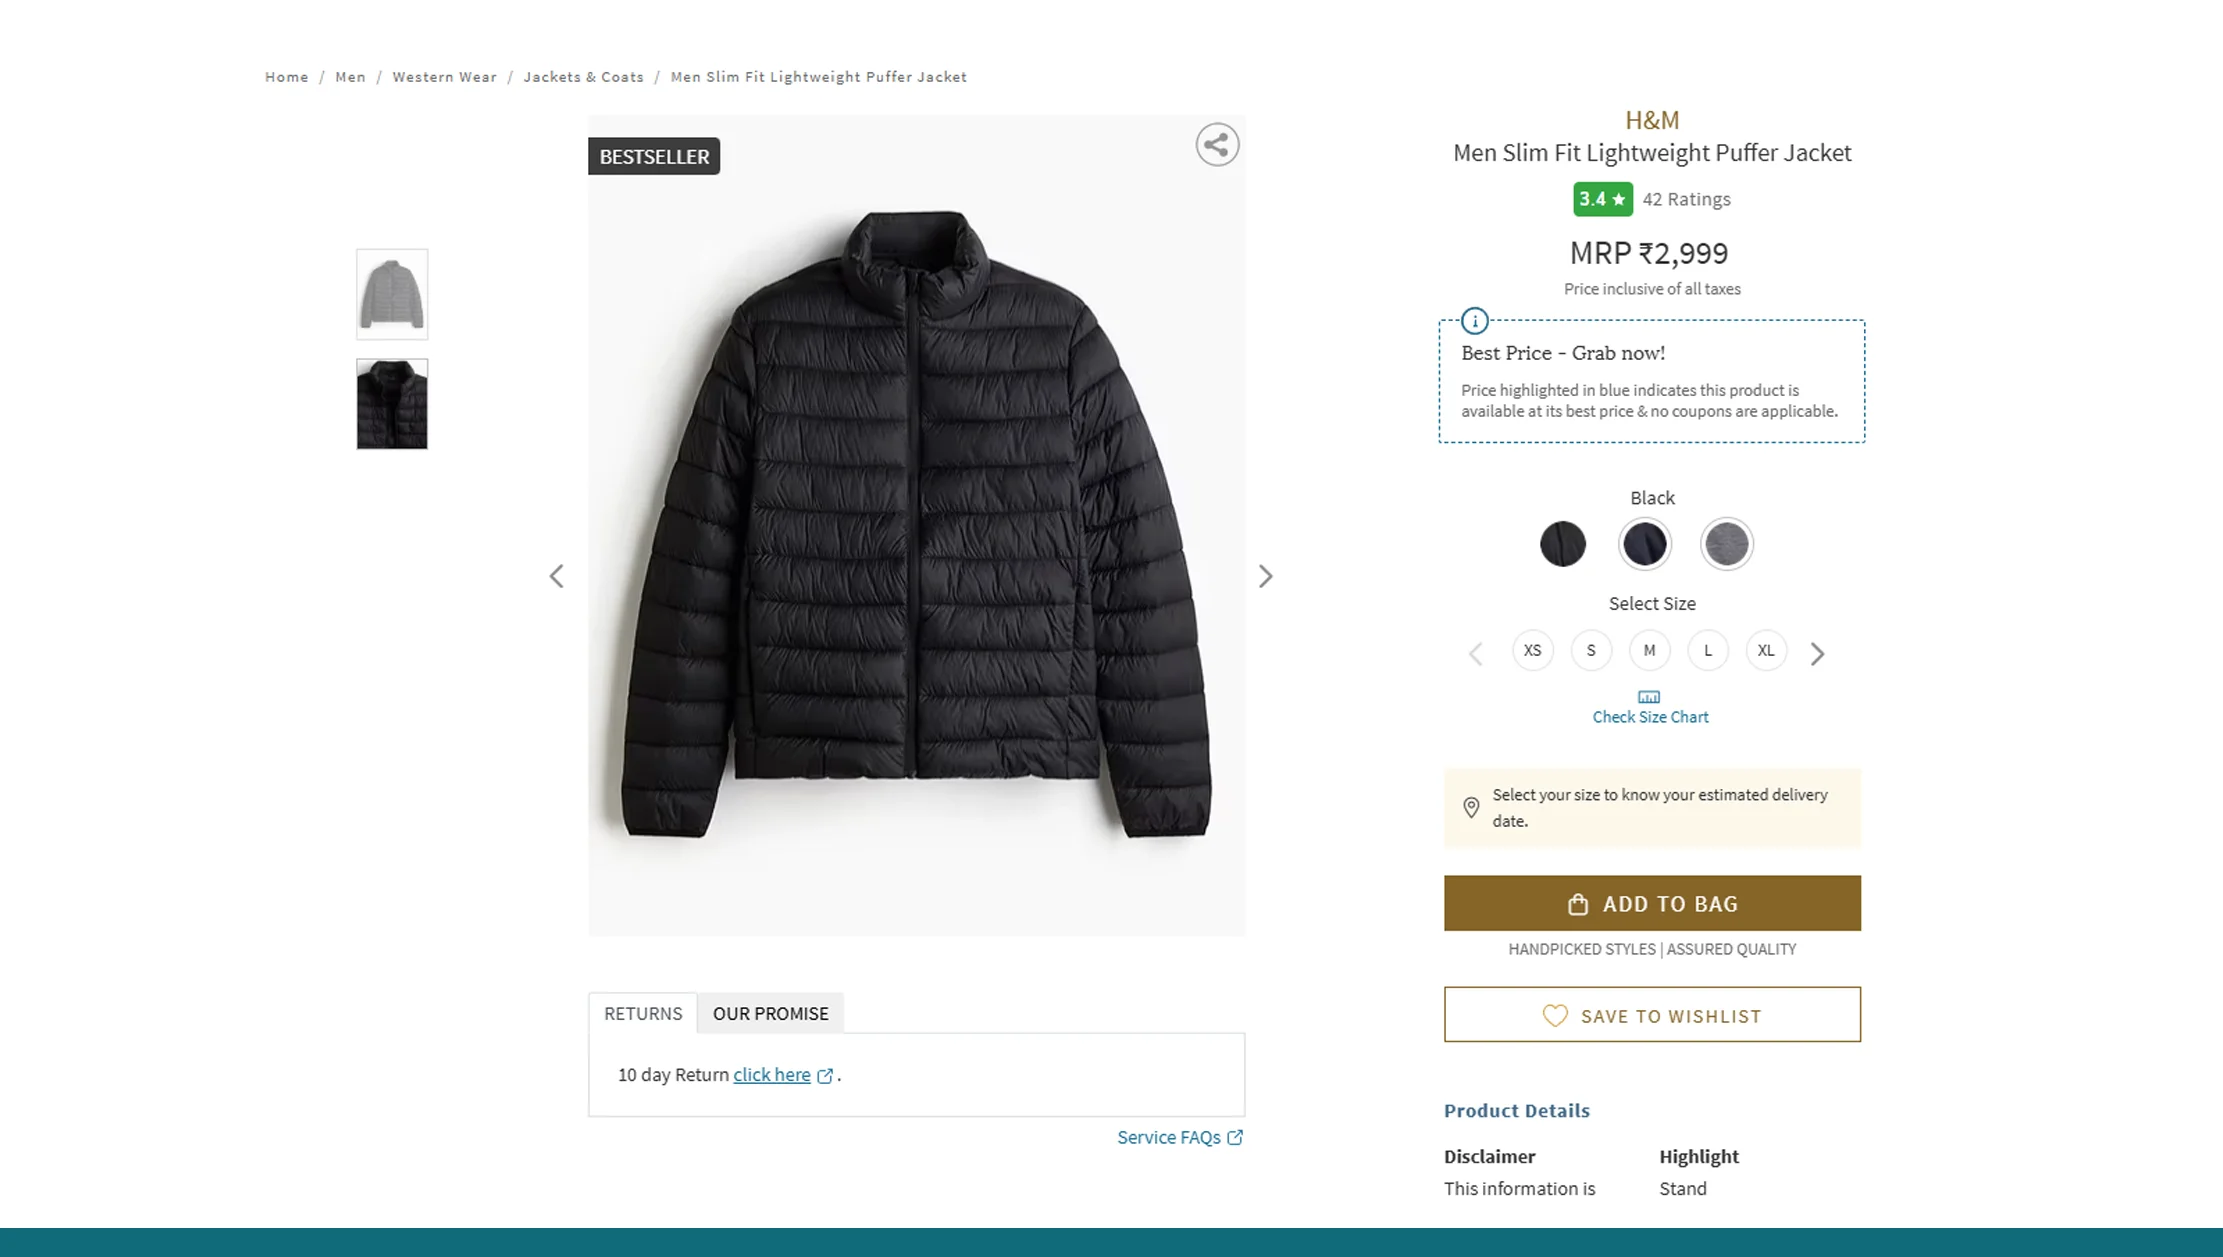Click the info icon above Best Price box
Screen dimensions: 2223x1257
click(x=1474, y=321)
